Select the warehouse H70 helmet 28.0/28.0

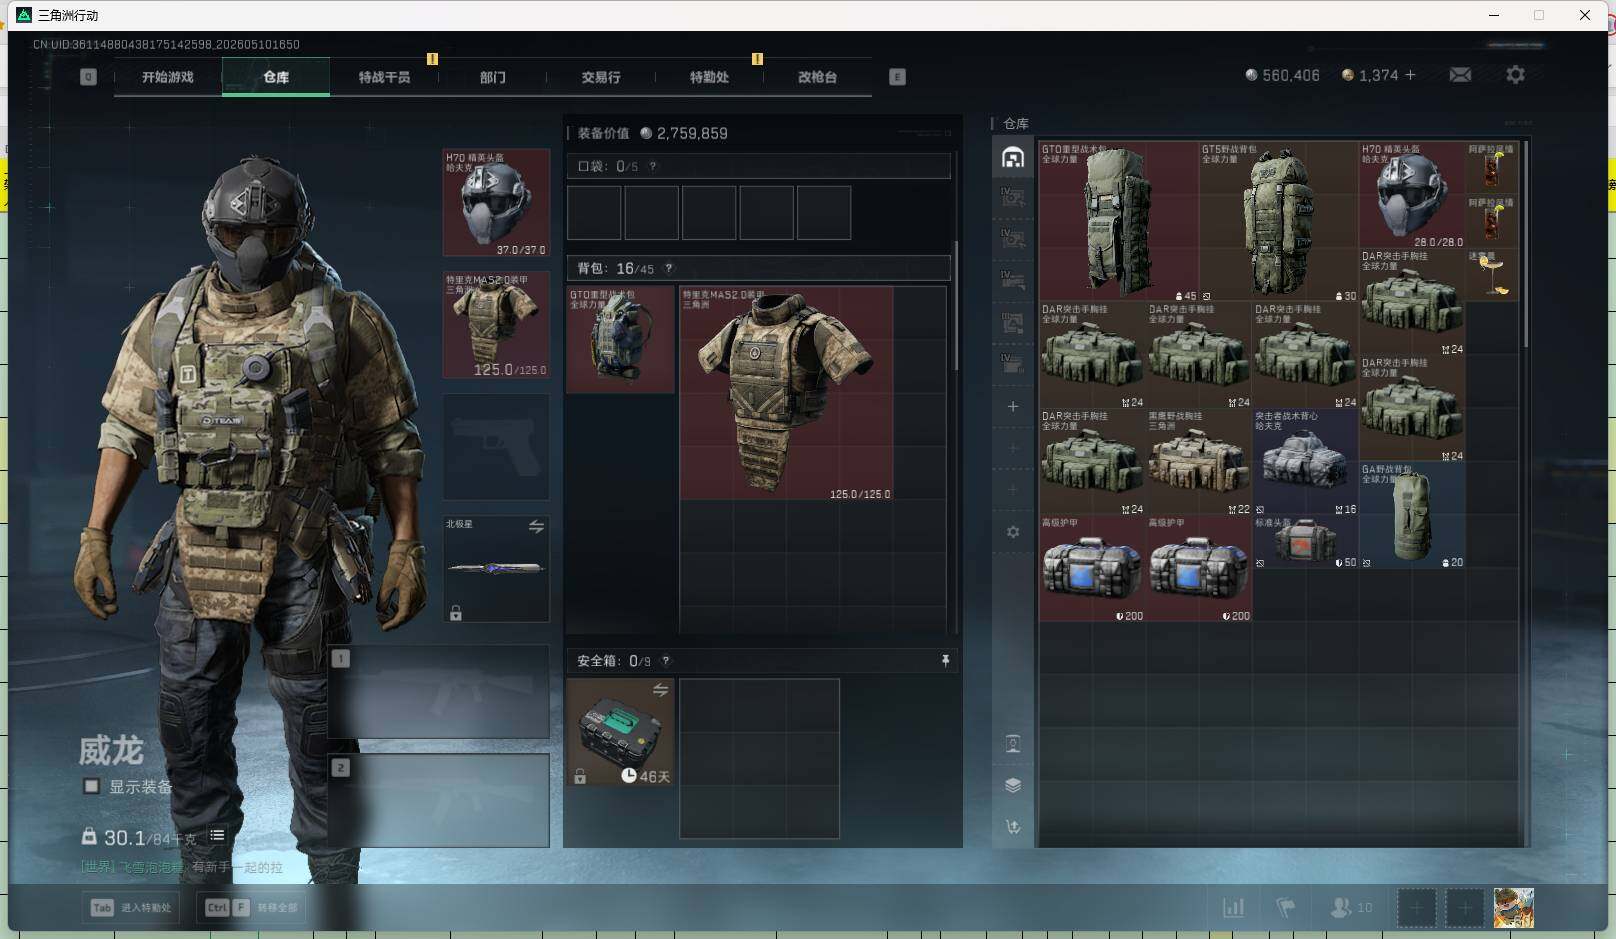coord(1411,195)
